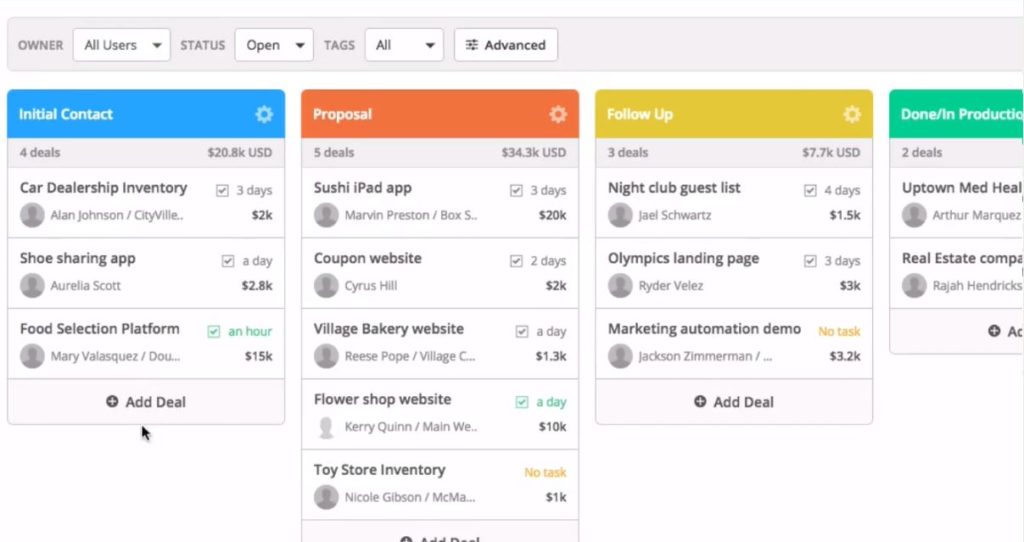The height and width of the screenshot is (542, 1024).
Task: Toggle green task checkbox on Food Selection Platform
Action: pos(214,331)
